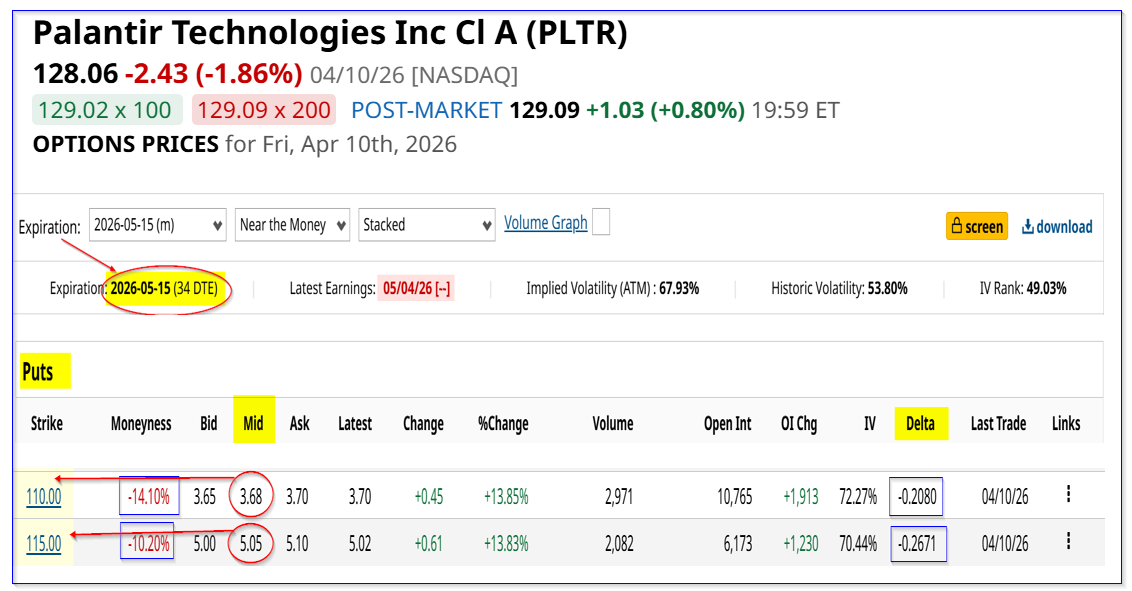Viewport: 1132px width, 591px height.
Task: Click the three-dot menu for 110.00 strike
Action: 1068,494
